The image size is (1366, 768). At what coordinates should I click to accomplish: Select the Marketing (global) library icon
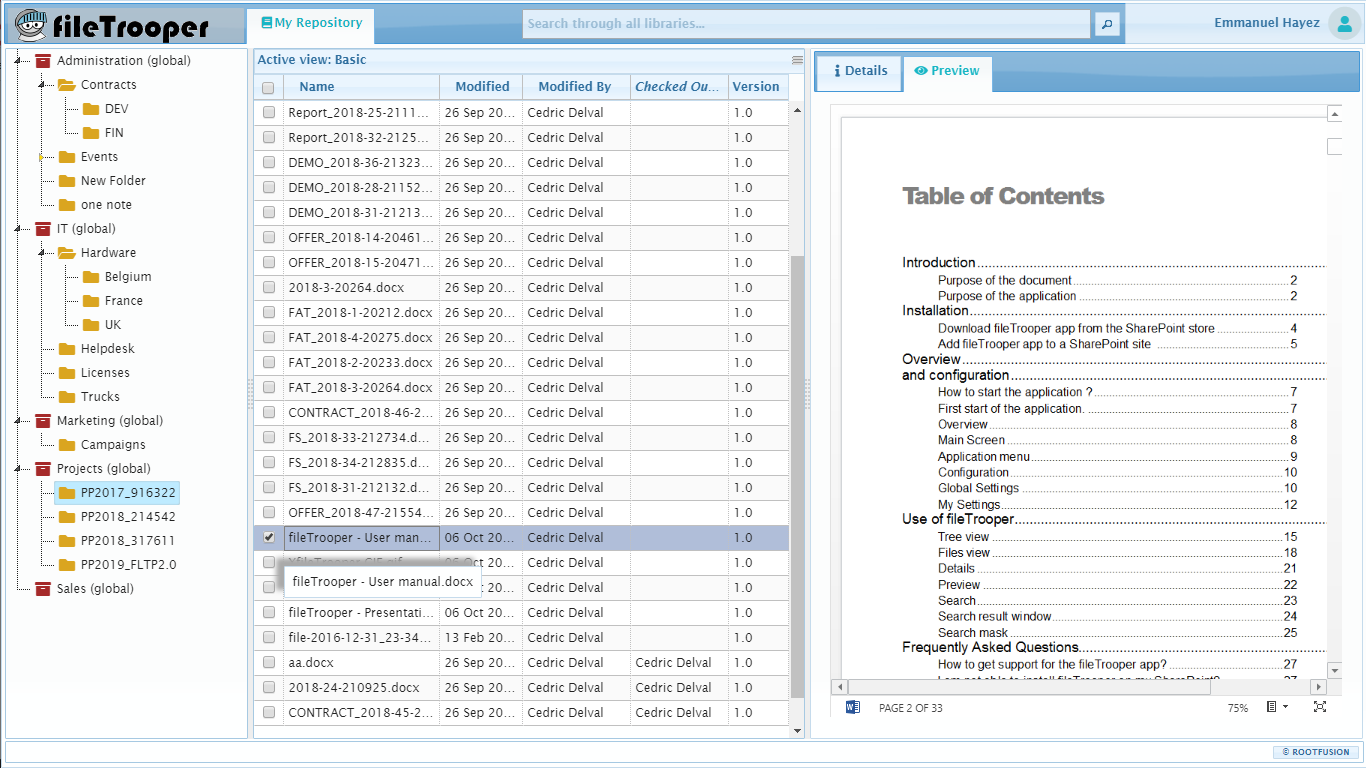pos(43,421)
